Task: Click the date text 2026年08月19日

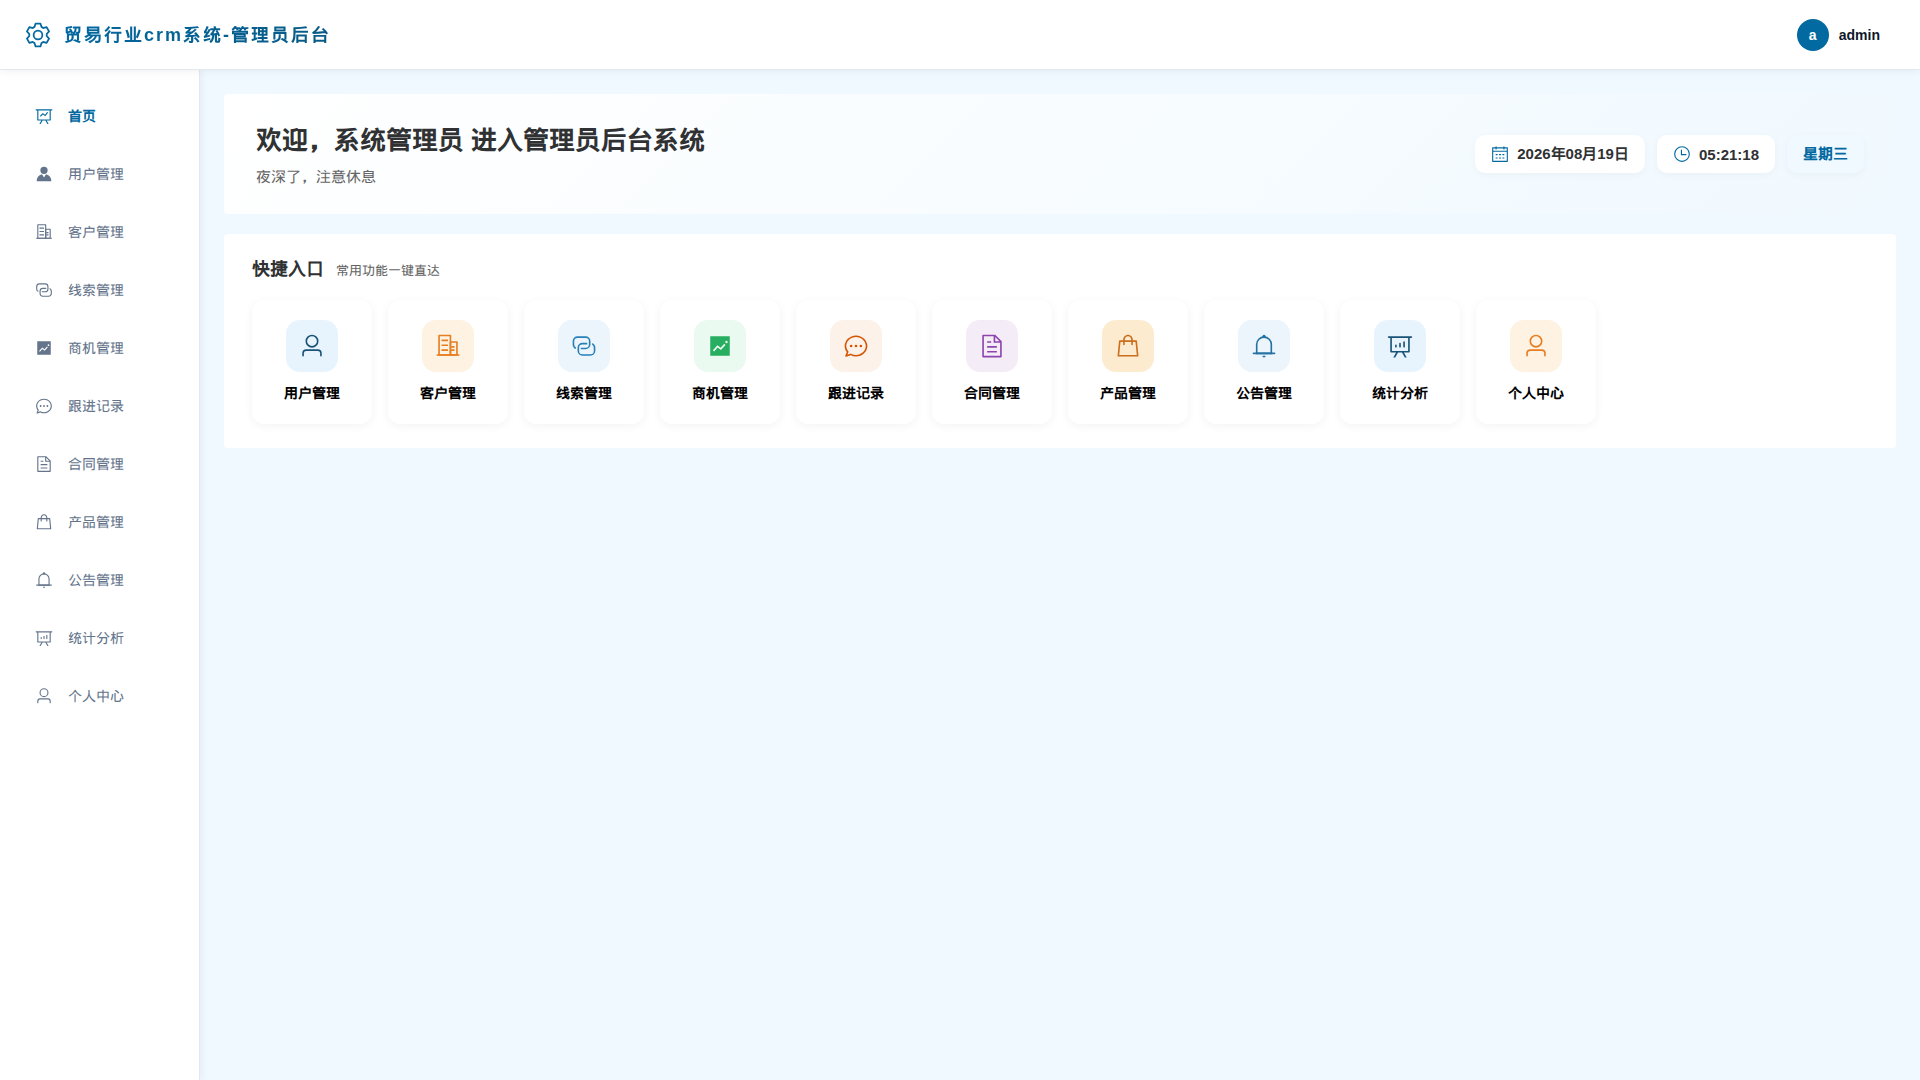Action: point(1572,154)
